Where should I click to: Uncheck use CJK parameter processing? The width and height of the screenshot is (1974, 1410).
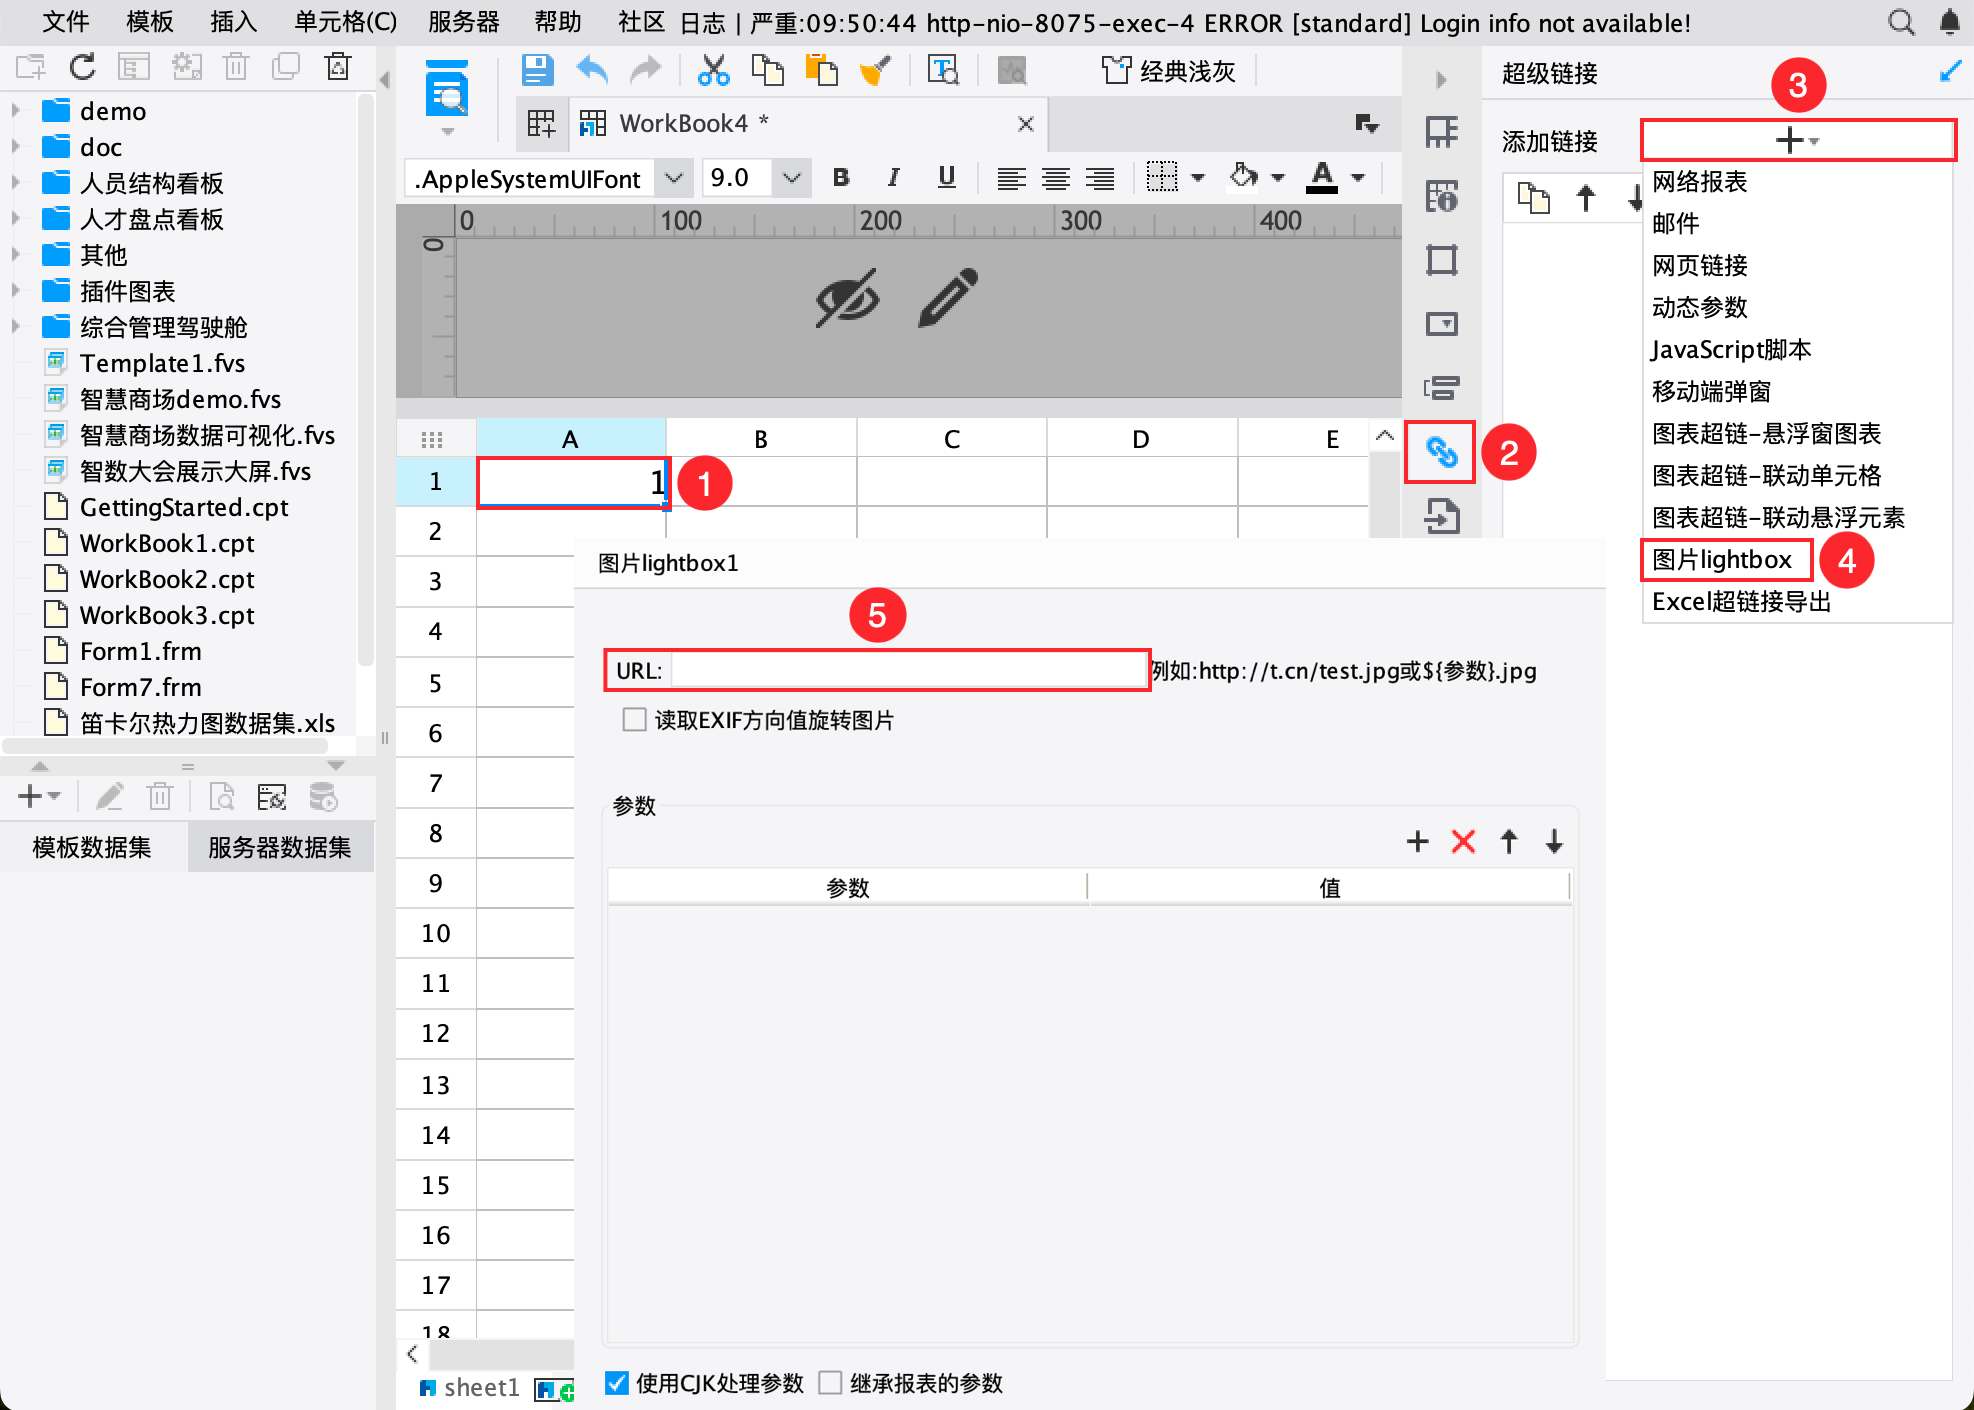click(617, 1383)
